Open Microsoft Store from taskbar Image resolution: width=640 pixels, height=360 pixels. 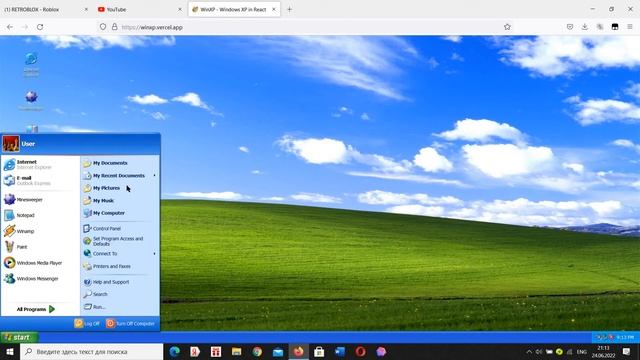tap(319, 351)
